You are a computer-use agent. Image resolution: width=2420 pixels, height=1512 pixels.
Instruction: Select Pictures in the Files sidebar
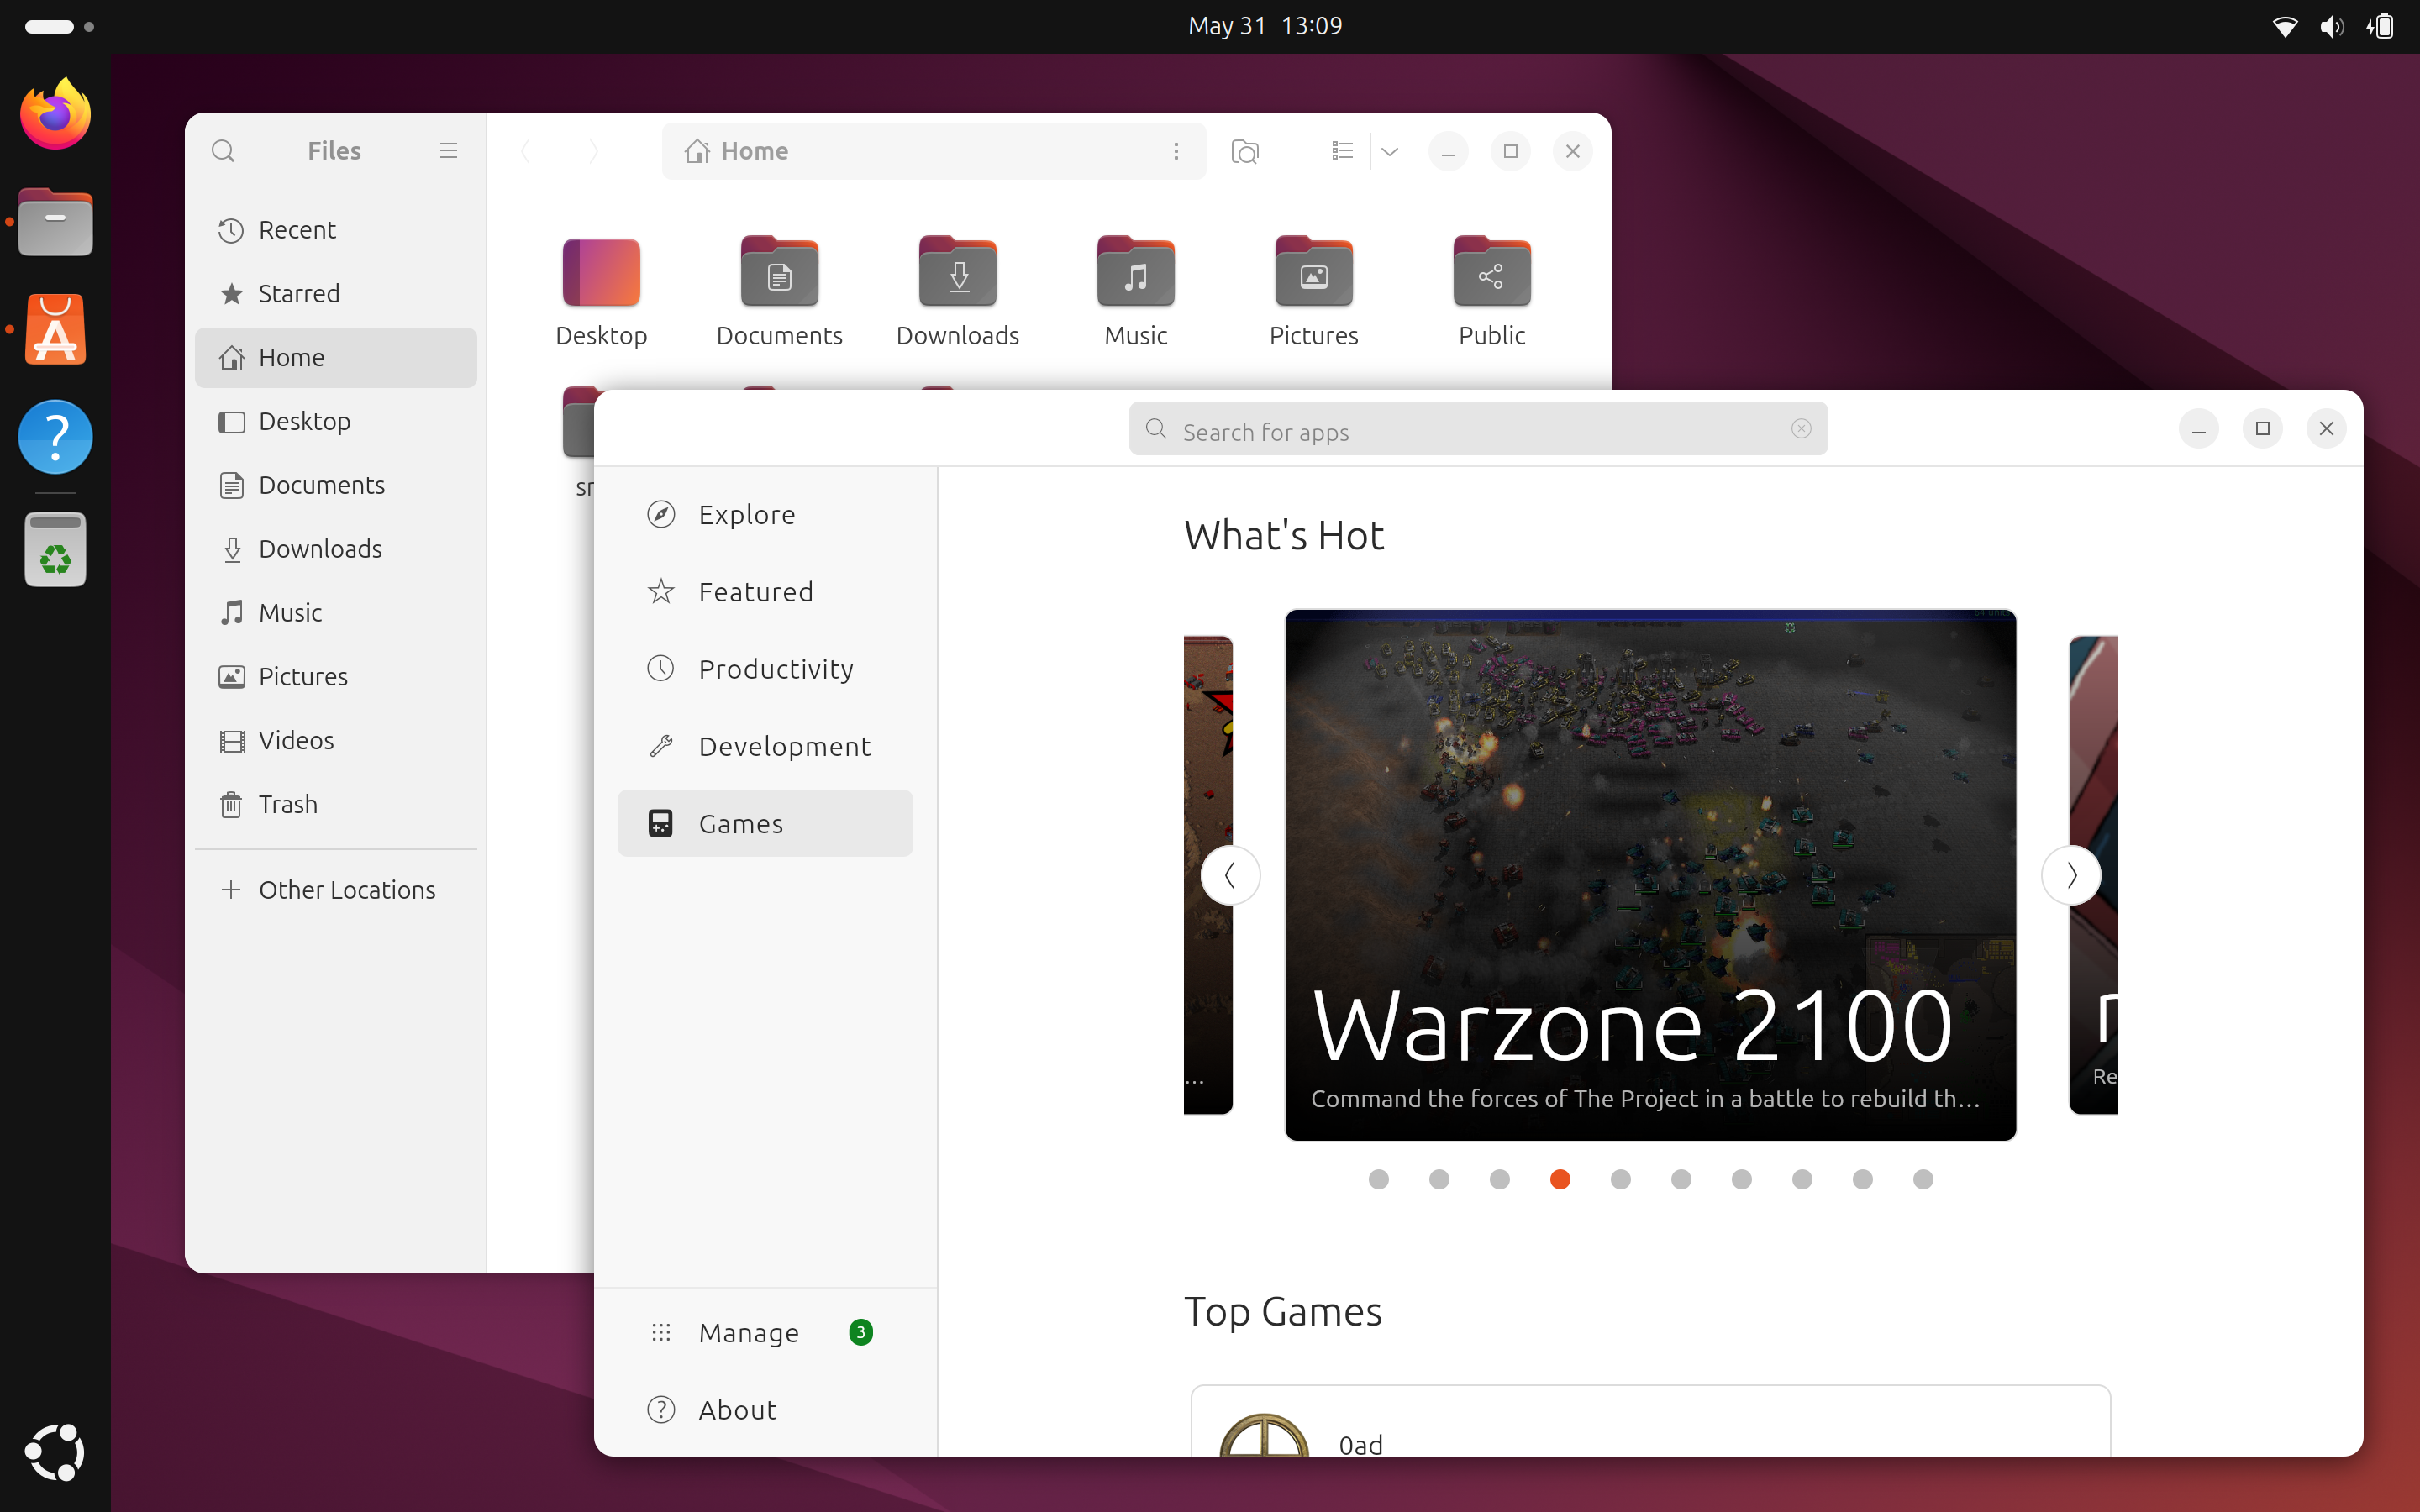[x=336, y=677]
